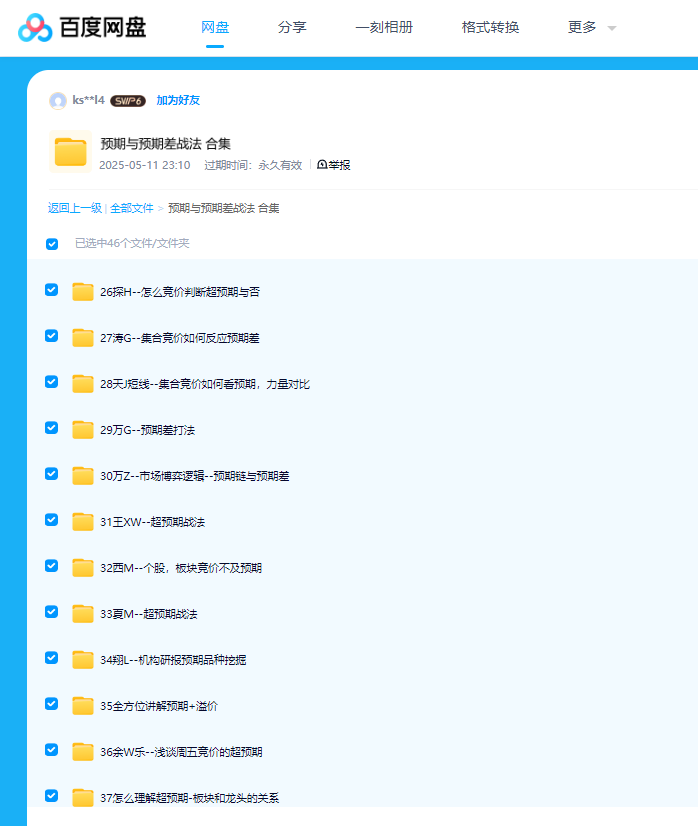Open the 一刻相册 tab
Viewport: 698px width, 826px height.
coord(384,28)
